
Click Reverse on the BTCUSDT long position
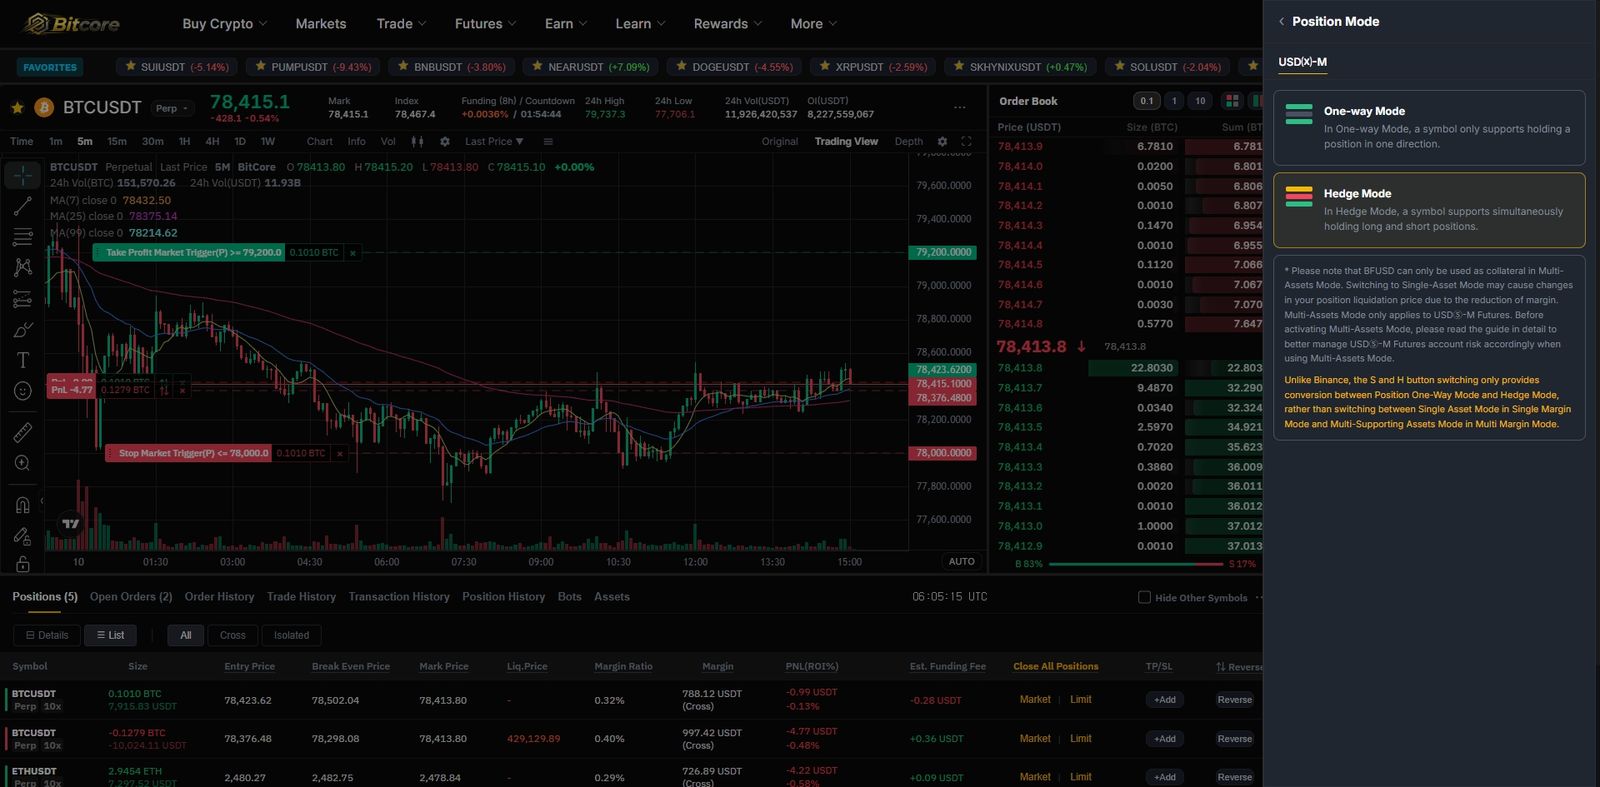click(1234, 700)
